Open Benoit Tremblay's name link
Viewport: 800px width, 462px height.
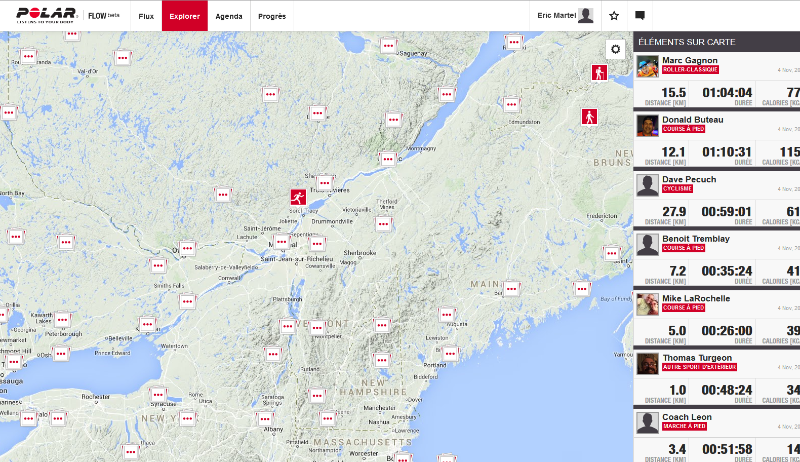pyautogui.click(x=696, y=239)
